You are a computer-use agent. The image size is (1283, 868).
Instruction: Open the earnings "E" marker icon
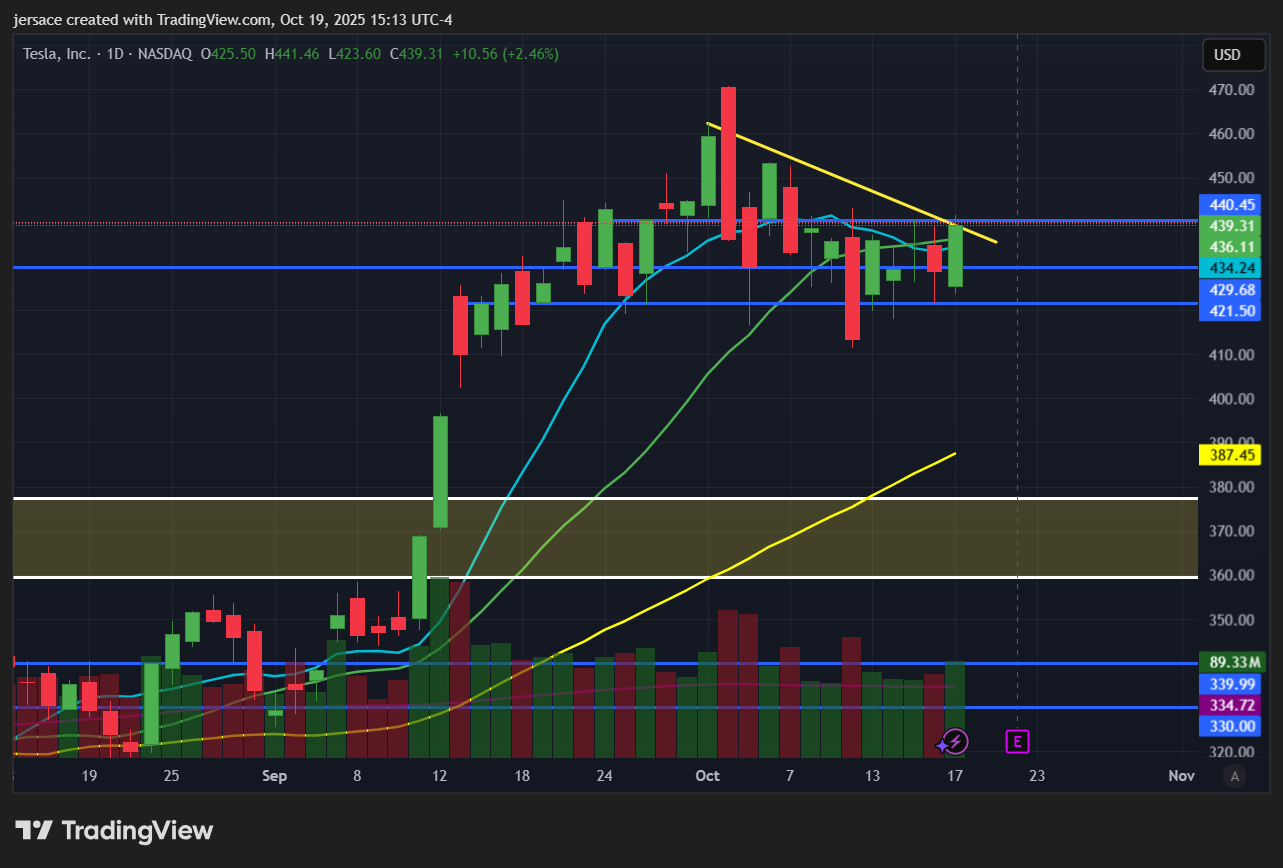pyautogui.click(x=1017, y=741)
